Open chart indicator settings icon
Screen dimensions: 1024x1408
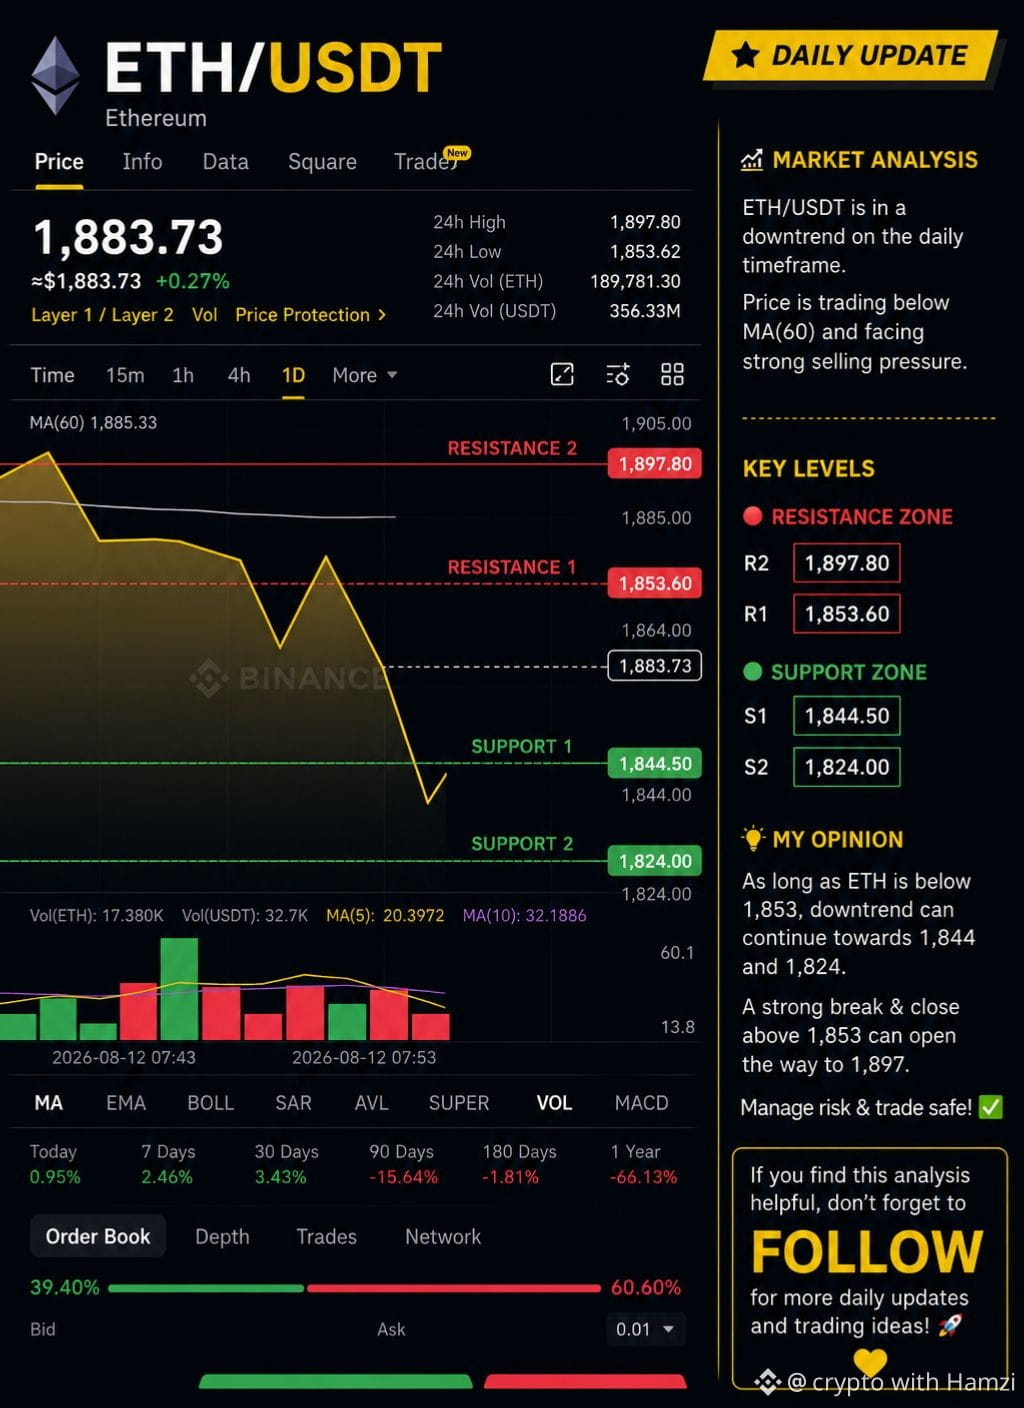click(x=618, y=374)
